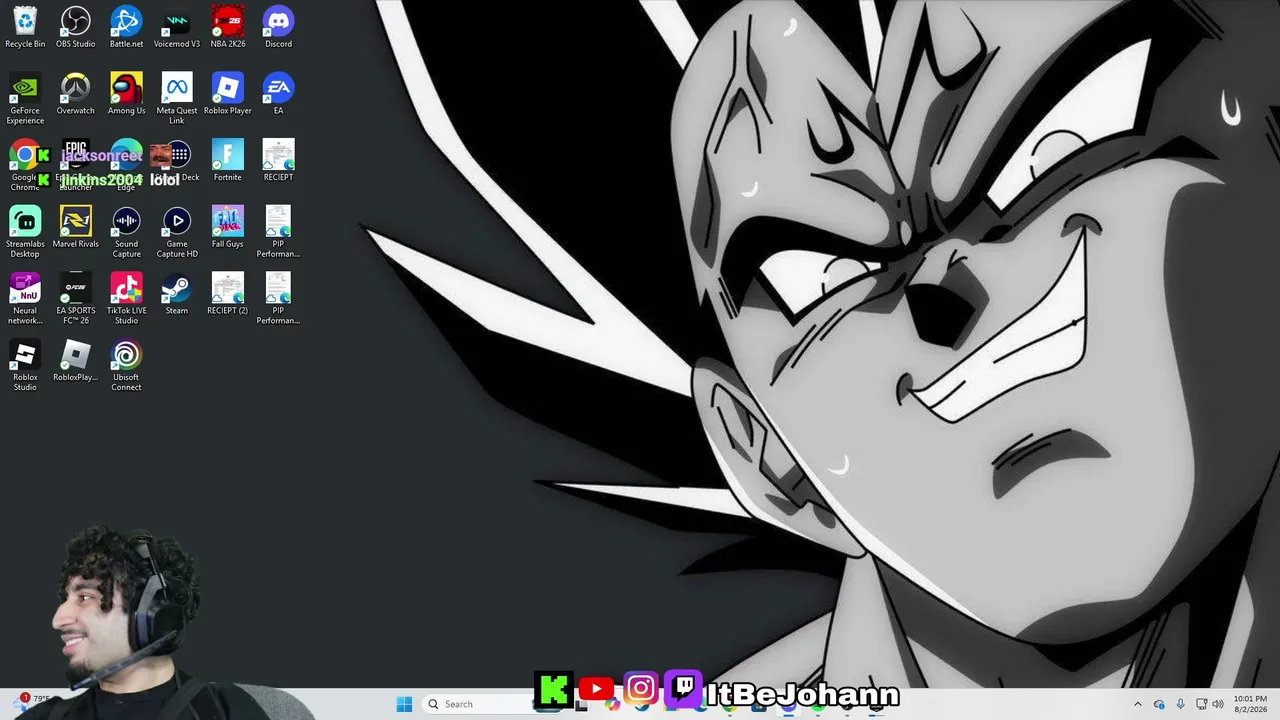Screen dimensions: 1280x720
Task: Open the taskbar clock showing 10:01 PM
Action: click(x=1250, y=704)
